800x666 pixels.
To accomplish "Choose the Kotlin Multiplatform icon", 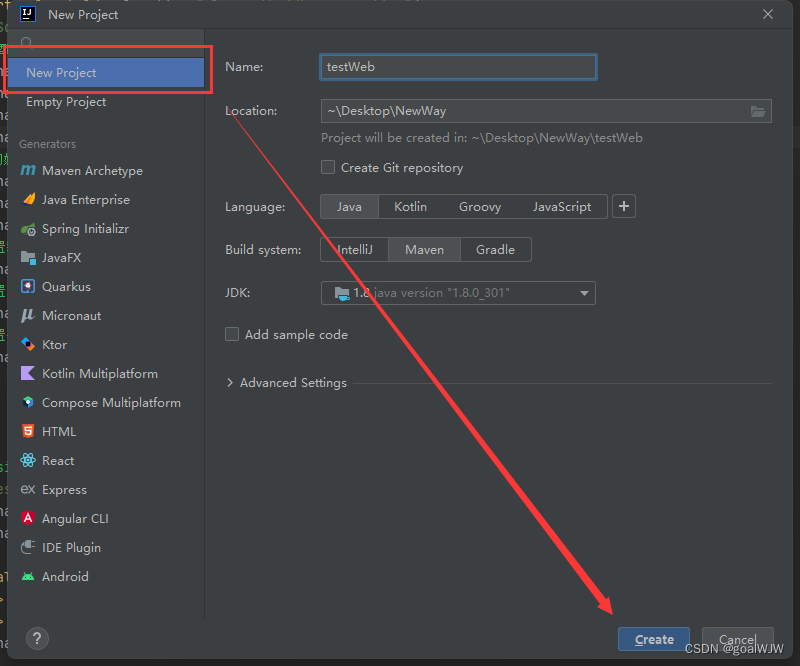I will (x=28, y=374).
